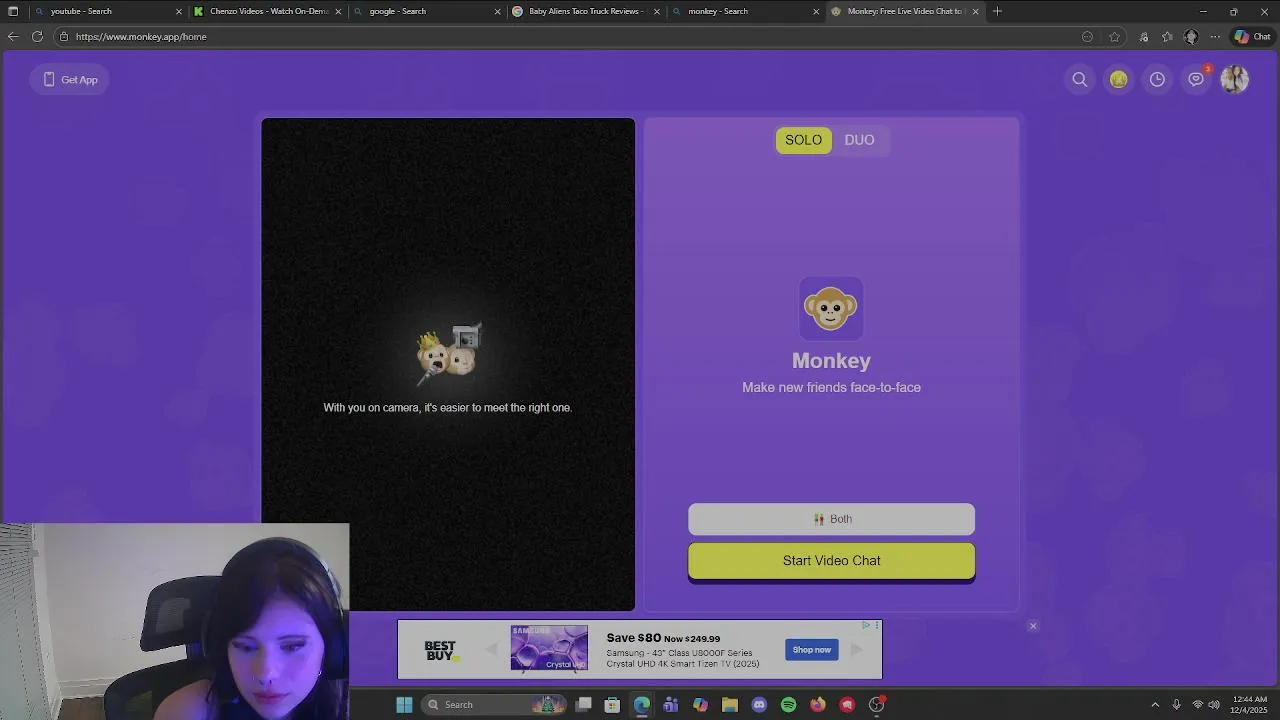Click the Monkey logo image

point(831,308)
